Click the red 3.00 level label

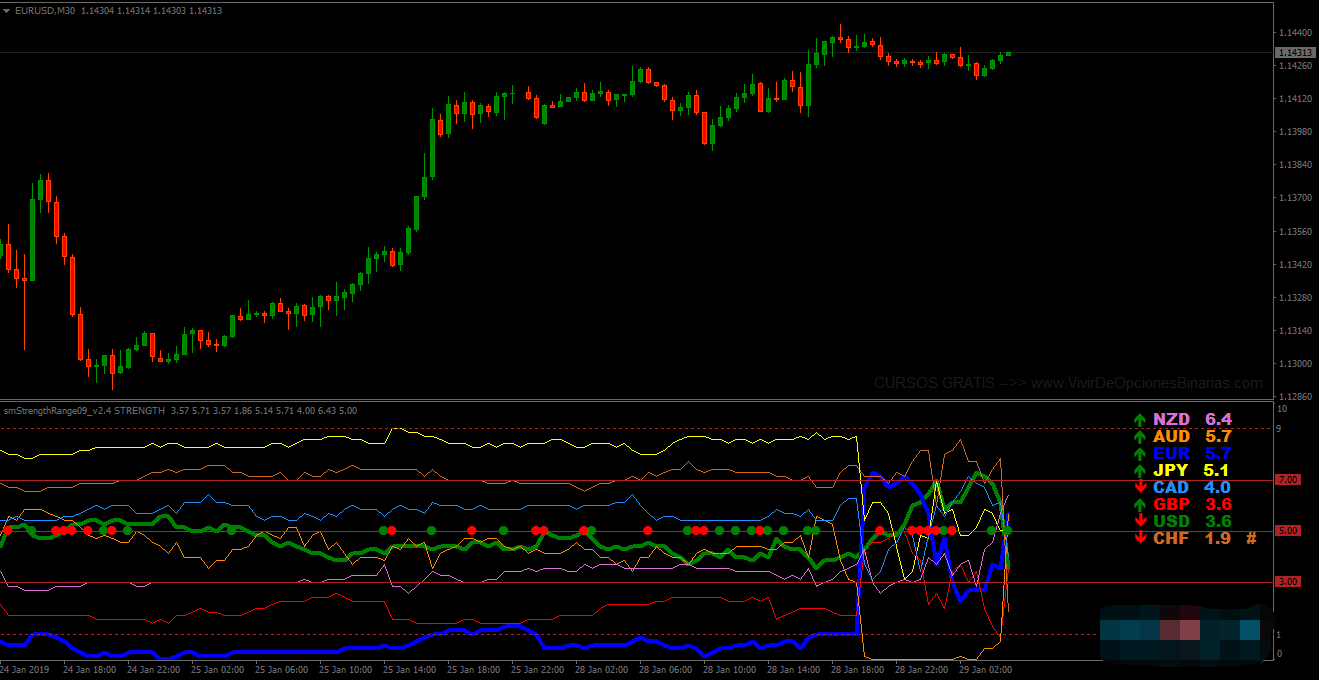coord(1288,581)
